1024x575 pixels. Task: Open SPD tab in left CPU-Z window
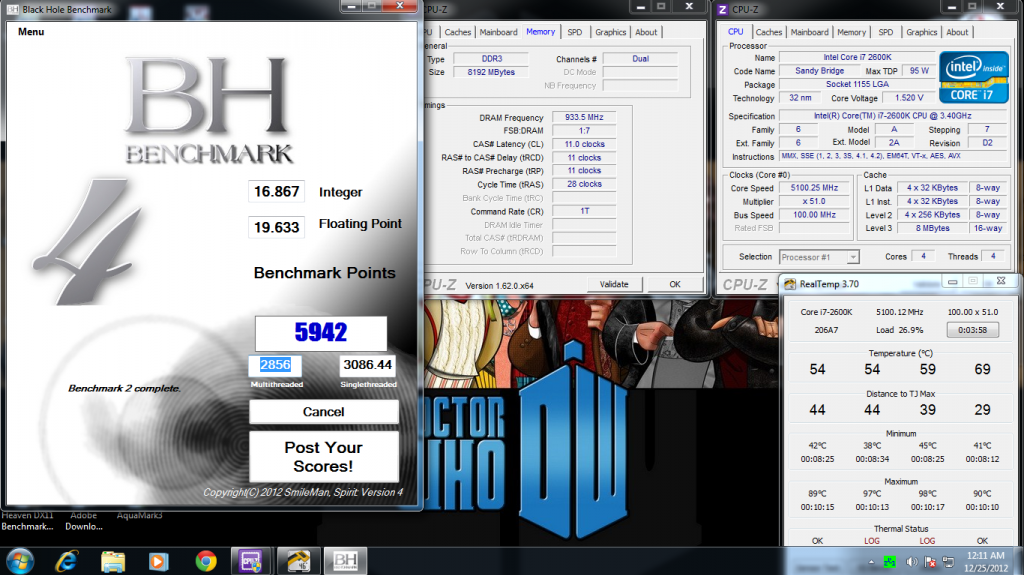575,32
